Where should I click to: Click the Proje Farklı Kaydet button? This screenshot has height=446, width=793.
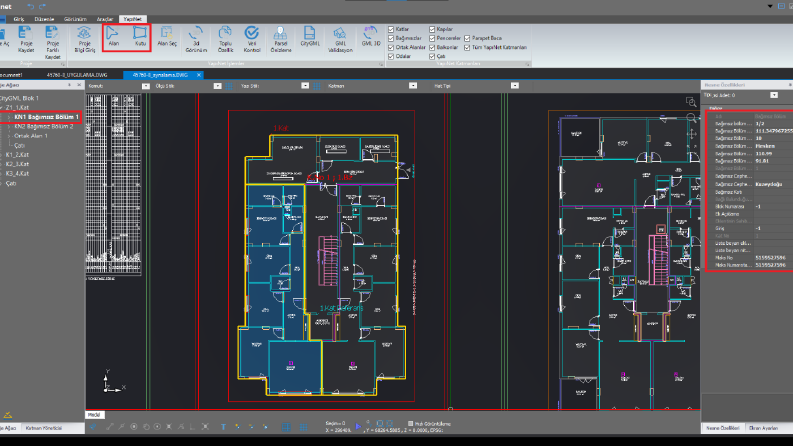(x=52, y=42)
